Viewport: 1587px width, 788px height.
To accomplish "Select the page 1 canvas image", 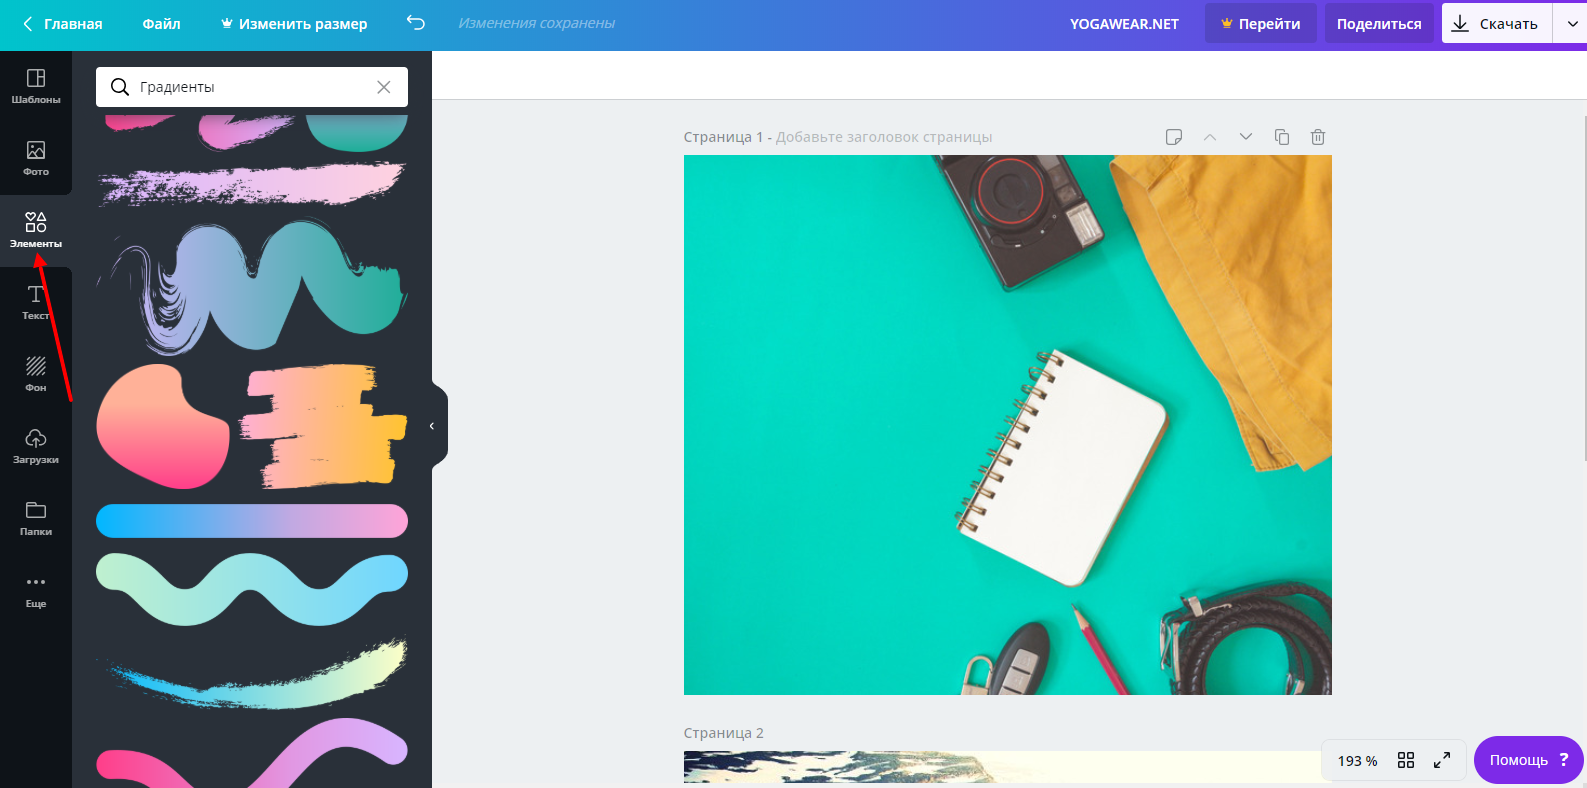I will pyautogui.click(x=1008, y=425).
